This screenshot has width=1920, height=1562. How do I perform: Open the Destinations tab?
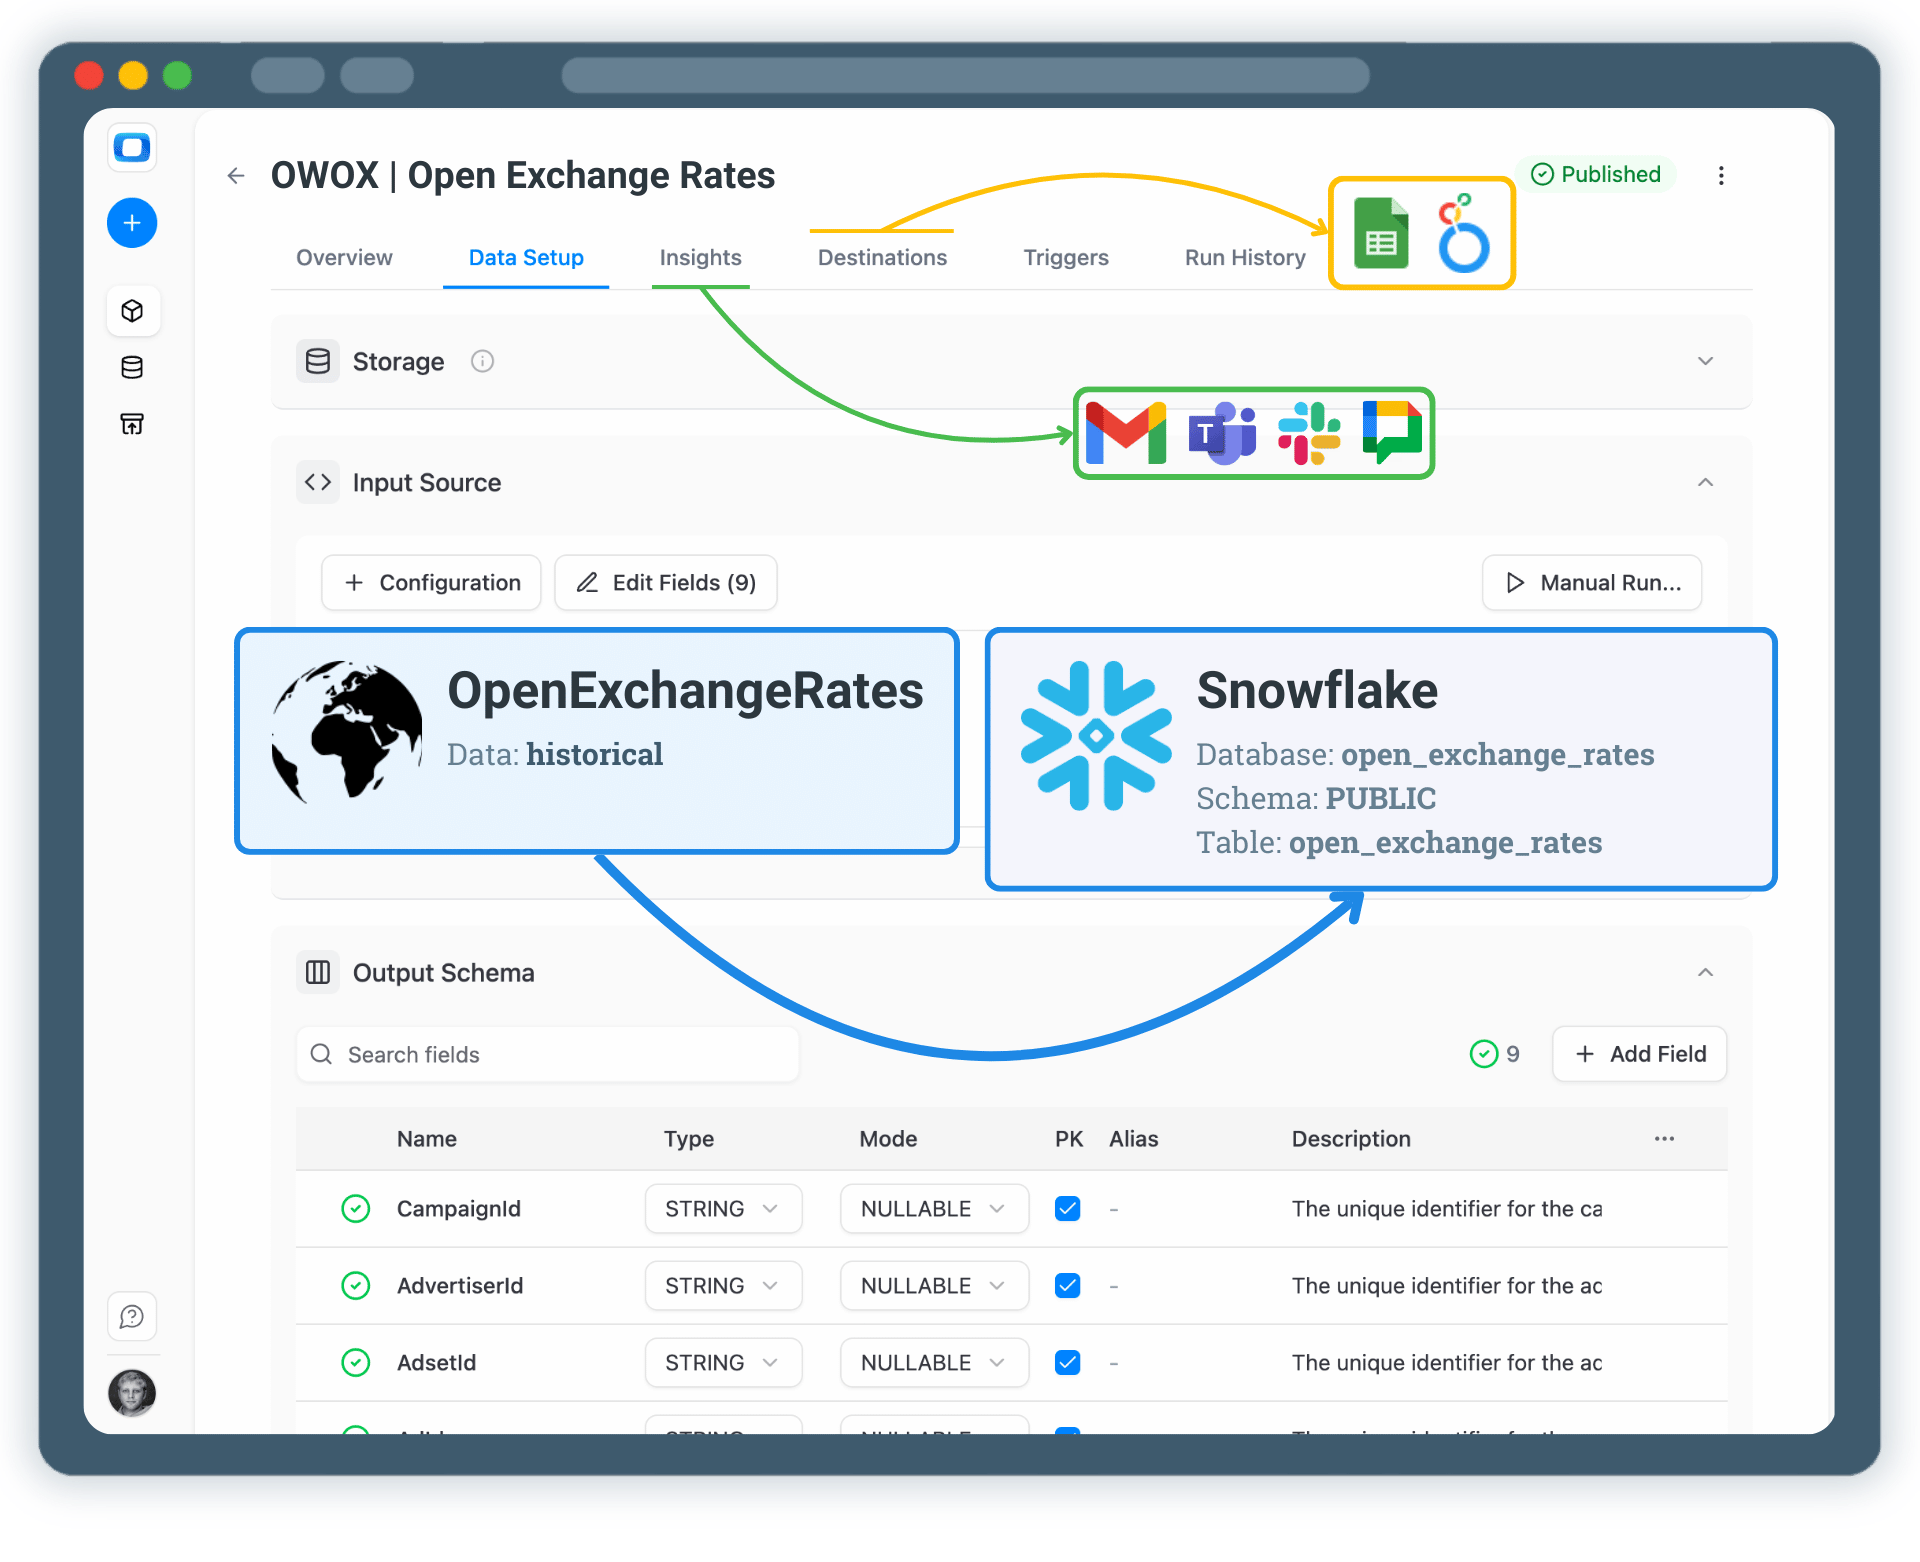(x=881, y=257)
